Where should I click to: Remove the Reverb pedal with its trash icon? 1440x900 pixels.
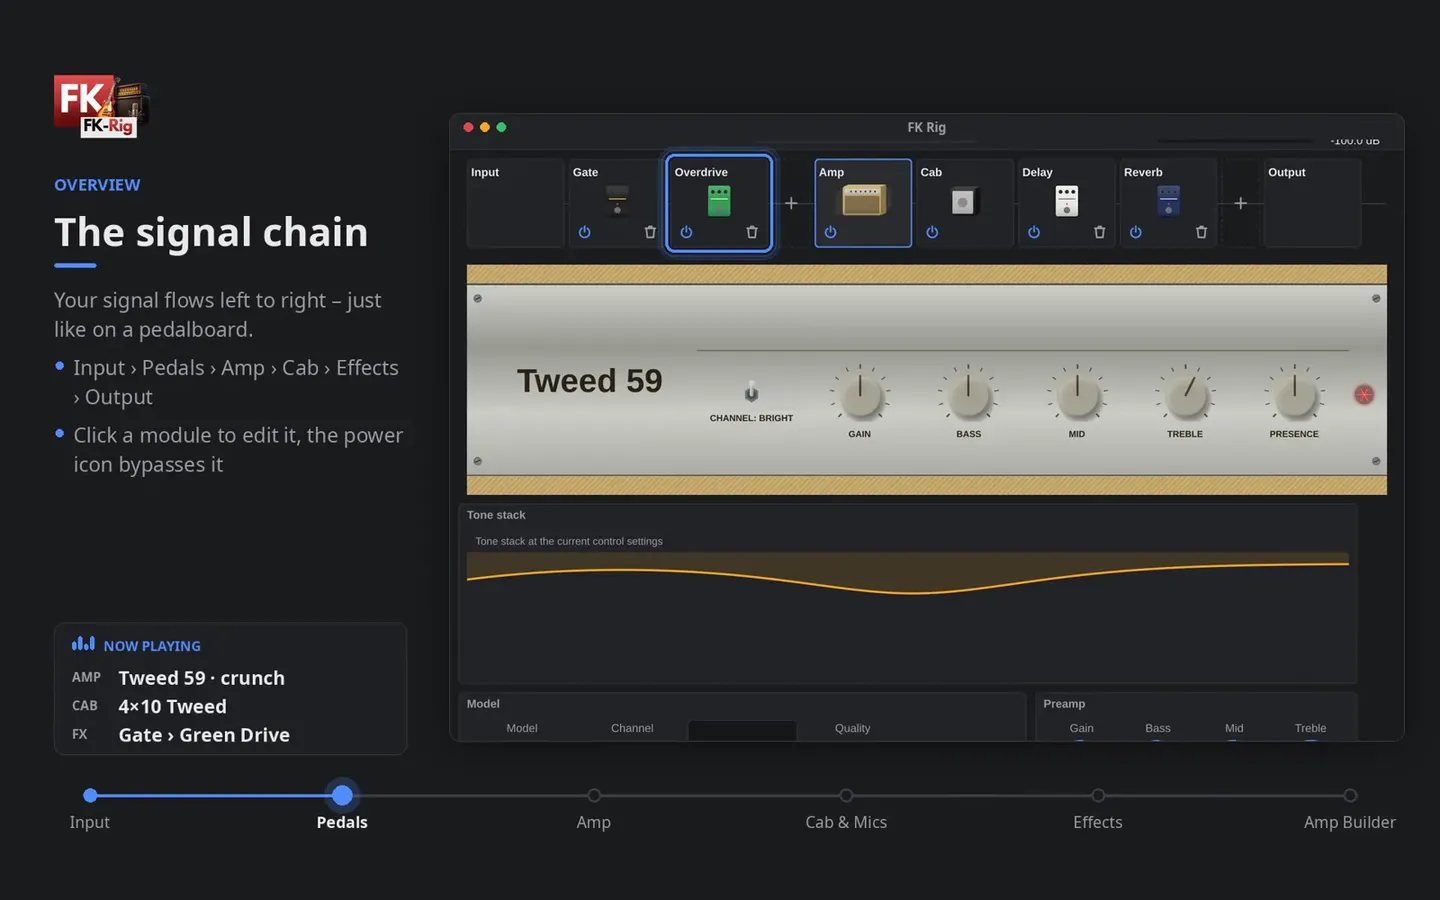(1201, 232)
